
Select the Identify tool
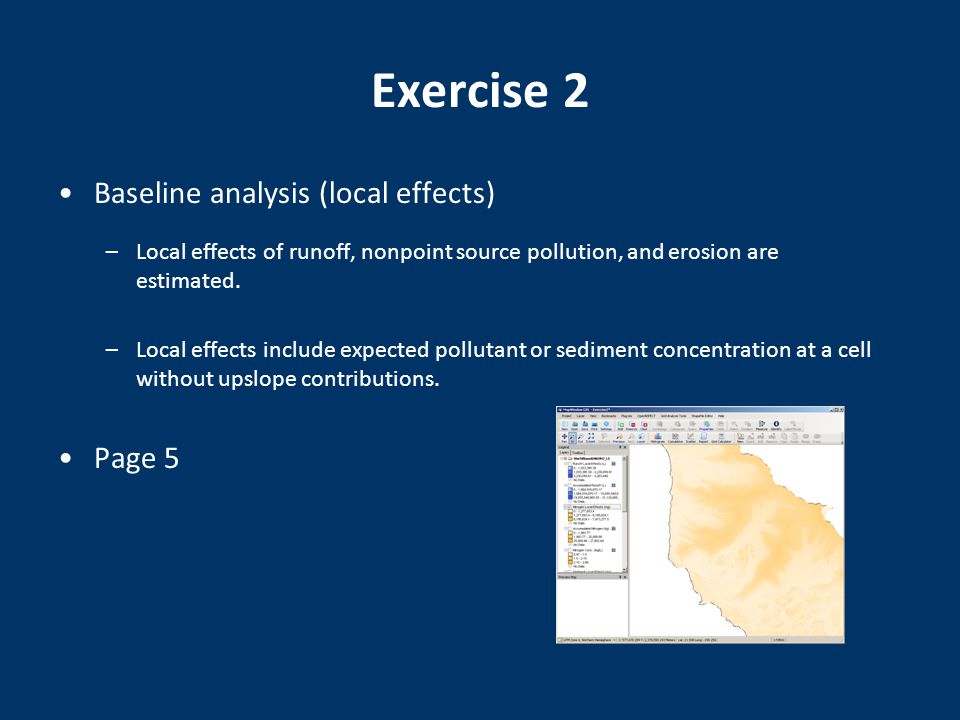pyautogui.click(x=776, y=426)
